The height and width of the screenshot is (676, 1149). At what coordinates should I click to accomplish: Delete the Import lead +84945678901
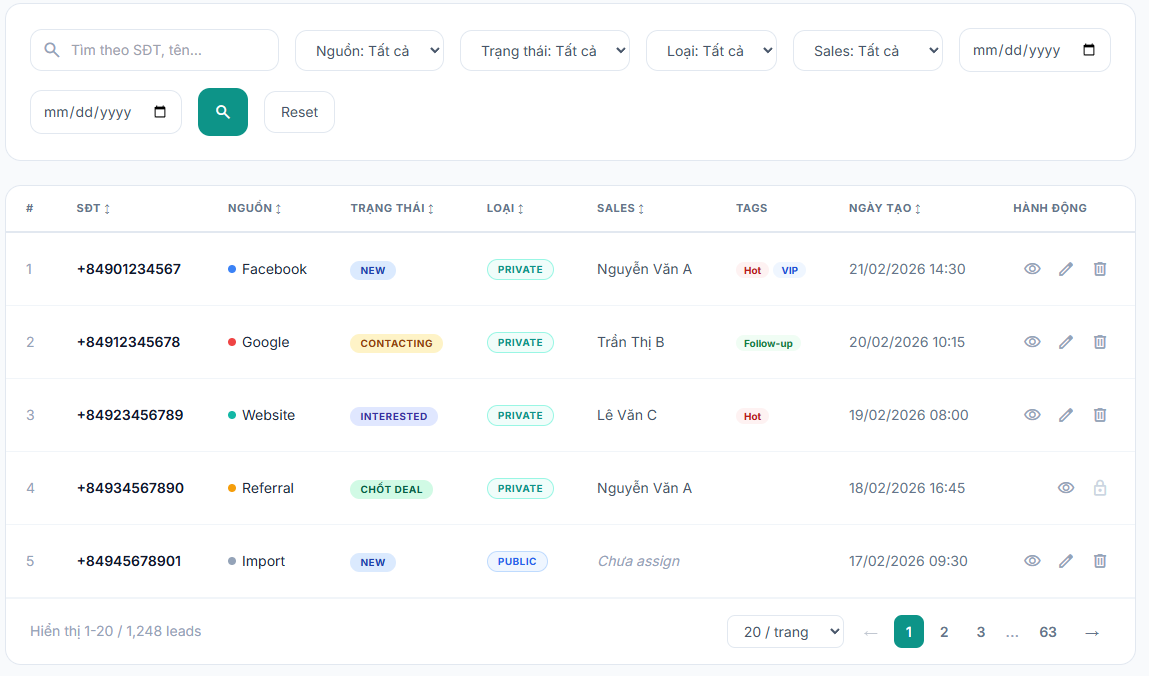click(x=1100, y=561)
